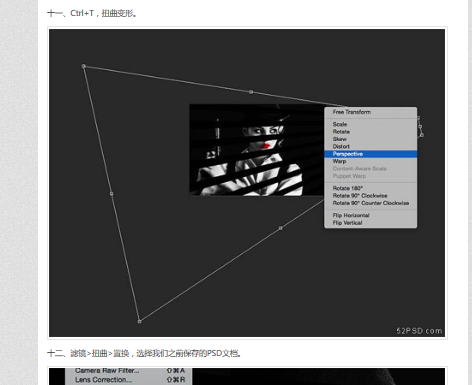Click the left edge midpoint transform handle
Image resolution: width=472 pixels, height=385 pixels.
[111, 193]
